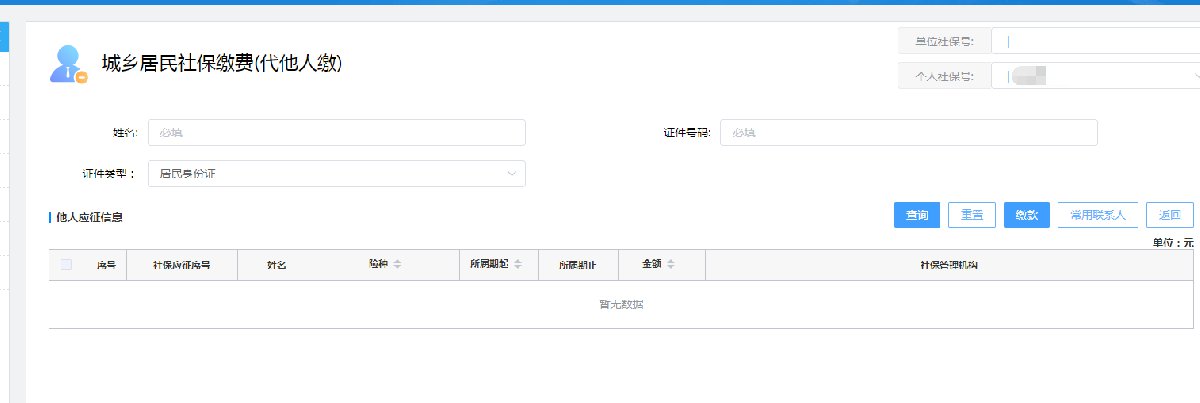Screen dimensions: 1200x403
Task: Toggle the select-all checkbox in table header
Action: pyautogui.click(x=66, y=265)
